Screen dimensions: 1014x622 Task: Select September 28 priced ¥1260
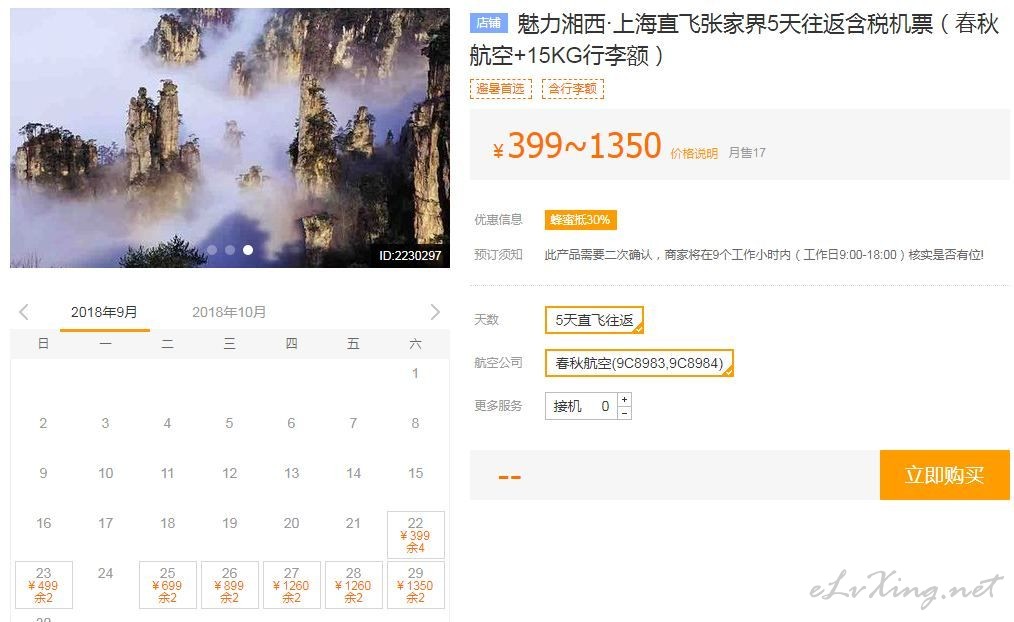click(x=354, y=585)
